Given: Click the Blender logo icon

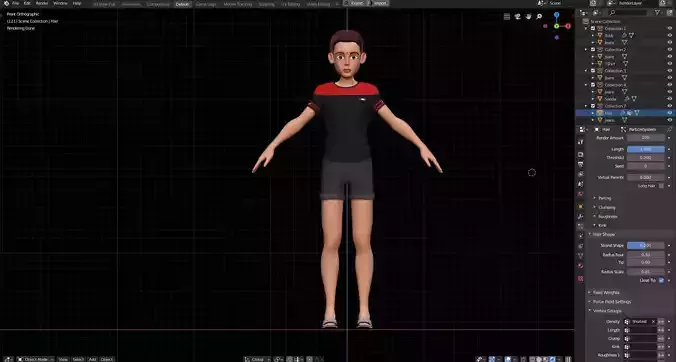Looking at the screenshot, I should [5, 3].
